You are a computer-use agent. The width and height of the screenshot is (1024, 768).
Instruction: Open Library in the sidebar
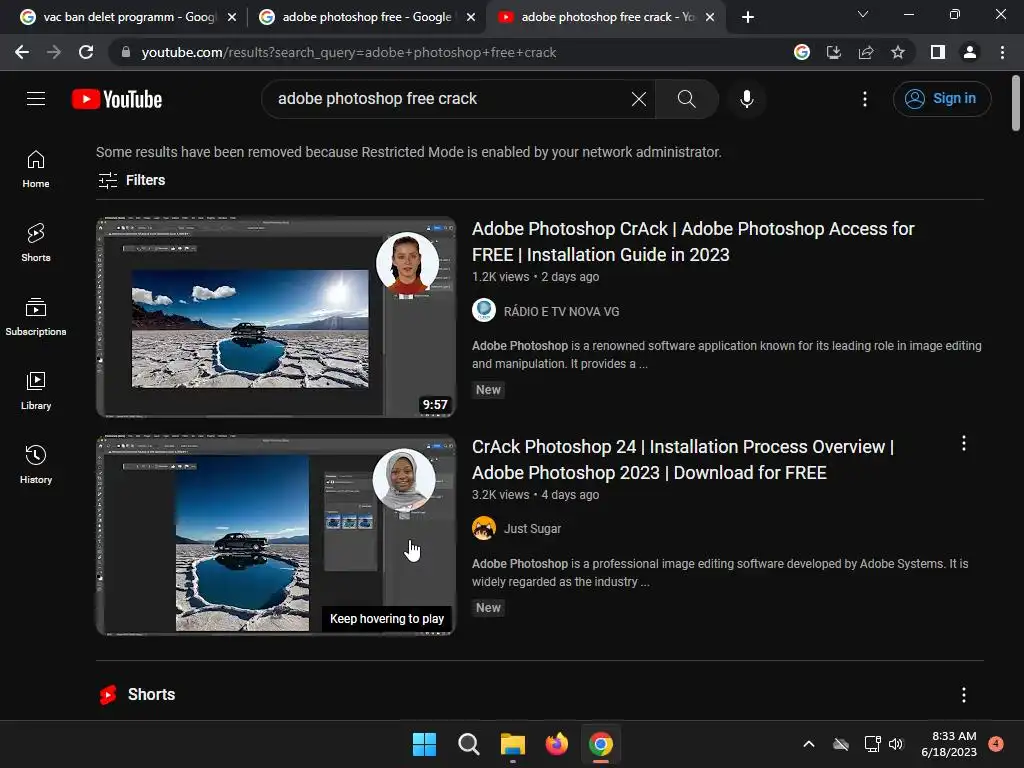(36, 391)
